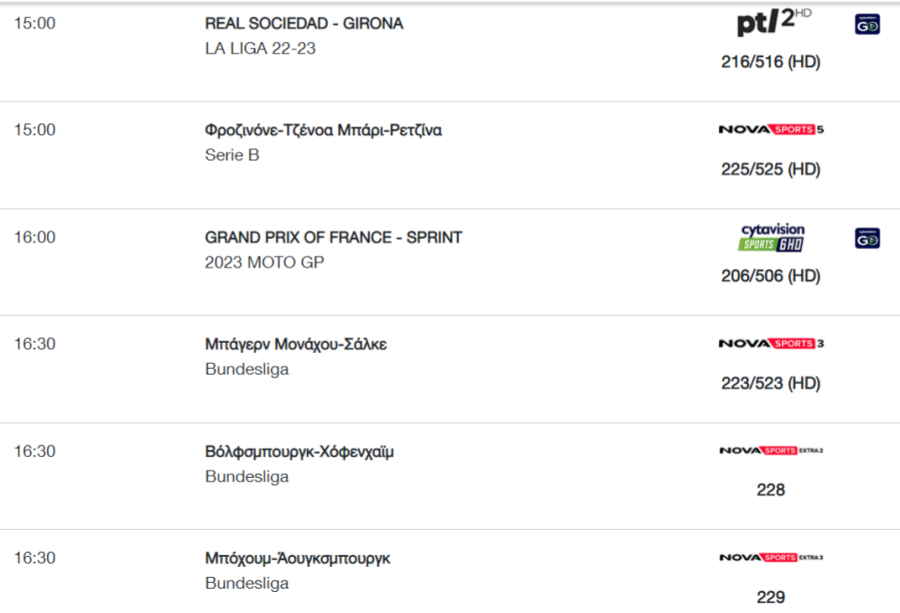Click the LA LIGA 22-23 subtitle

(260, 49)
